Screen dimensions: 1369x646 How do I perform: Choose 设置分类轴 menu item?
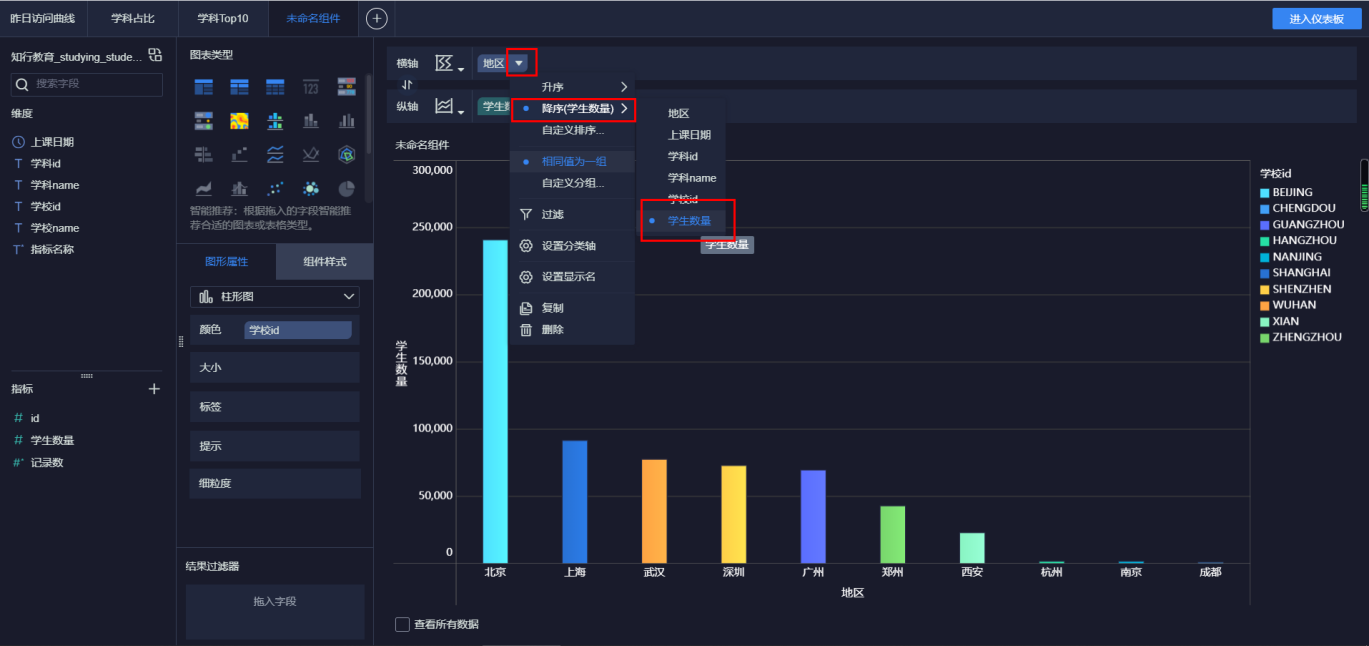tap(572, 245)
